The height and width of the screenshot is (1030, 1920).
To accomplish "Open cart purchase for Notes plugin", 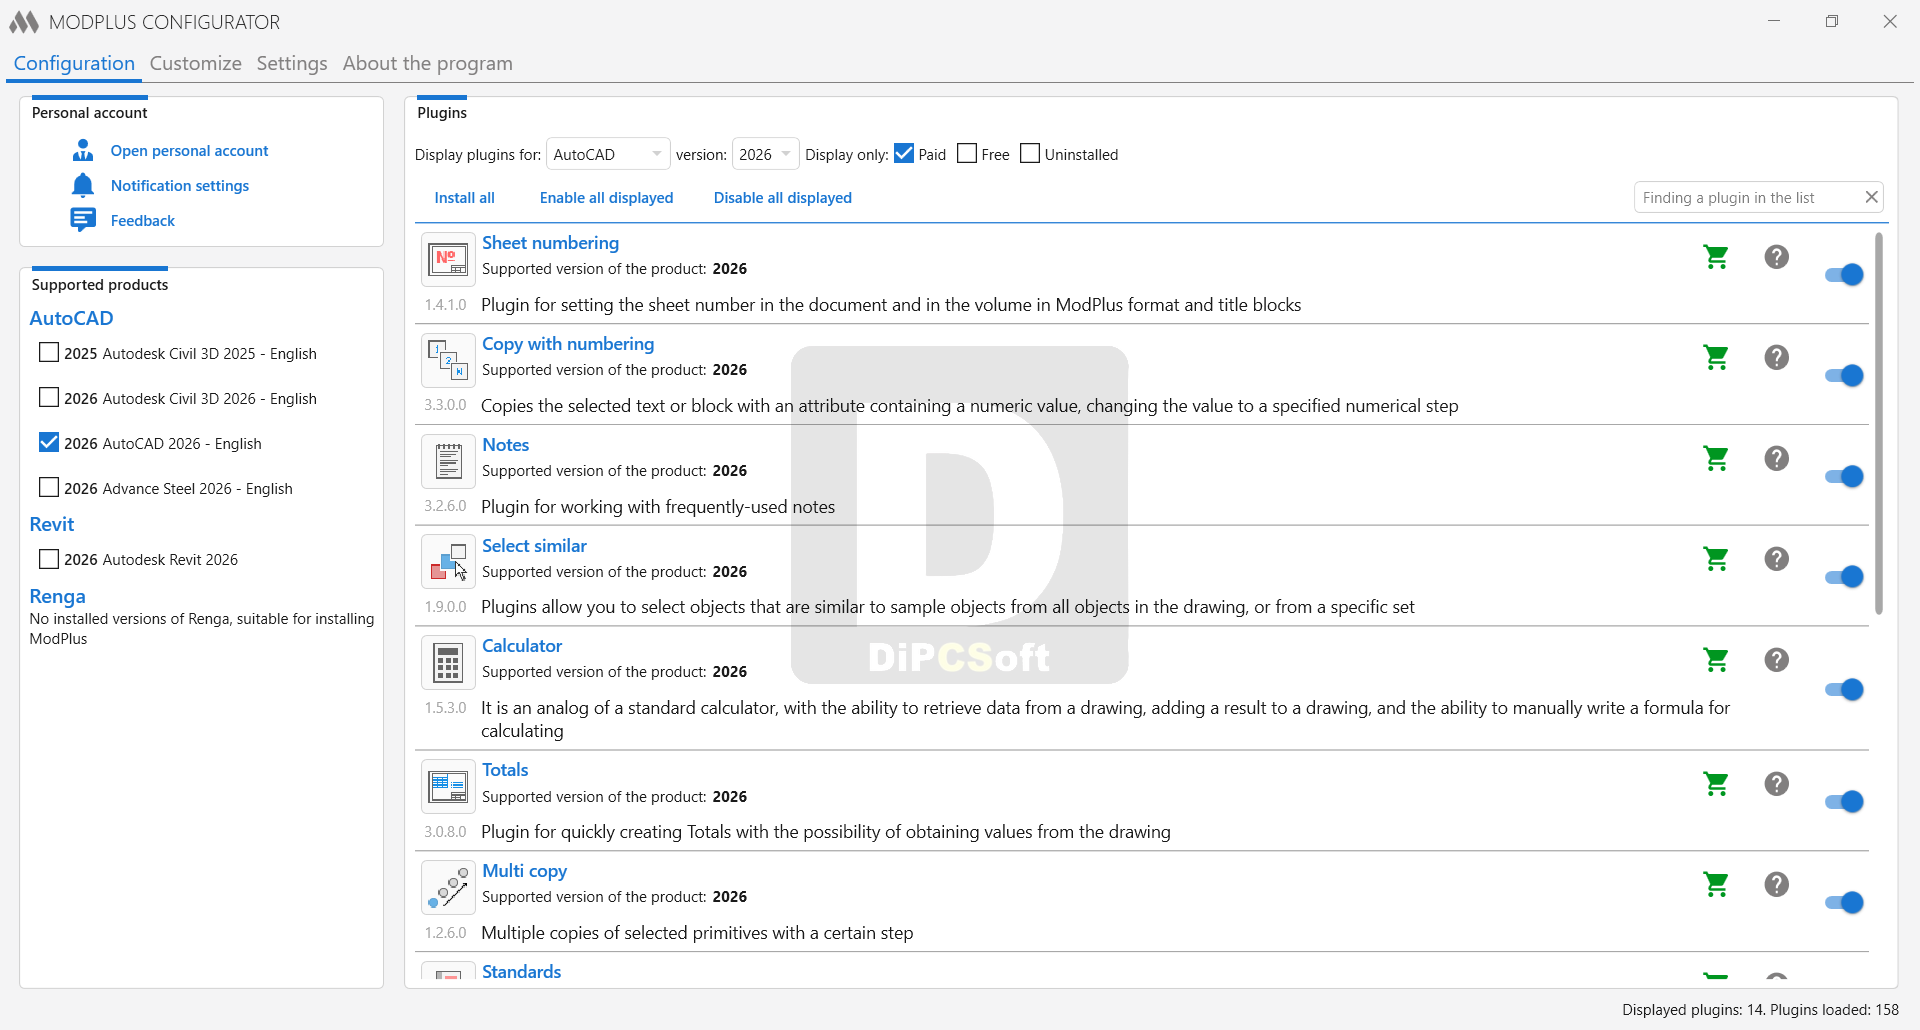I will 1716,458.
